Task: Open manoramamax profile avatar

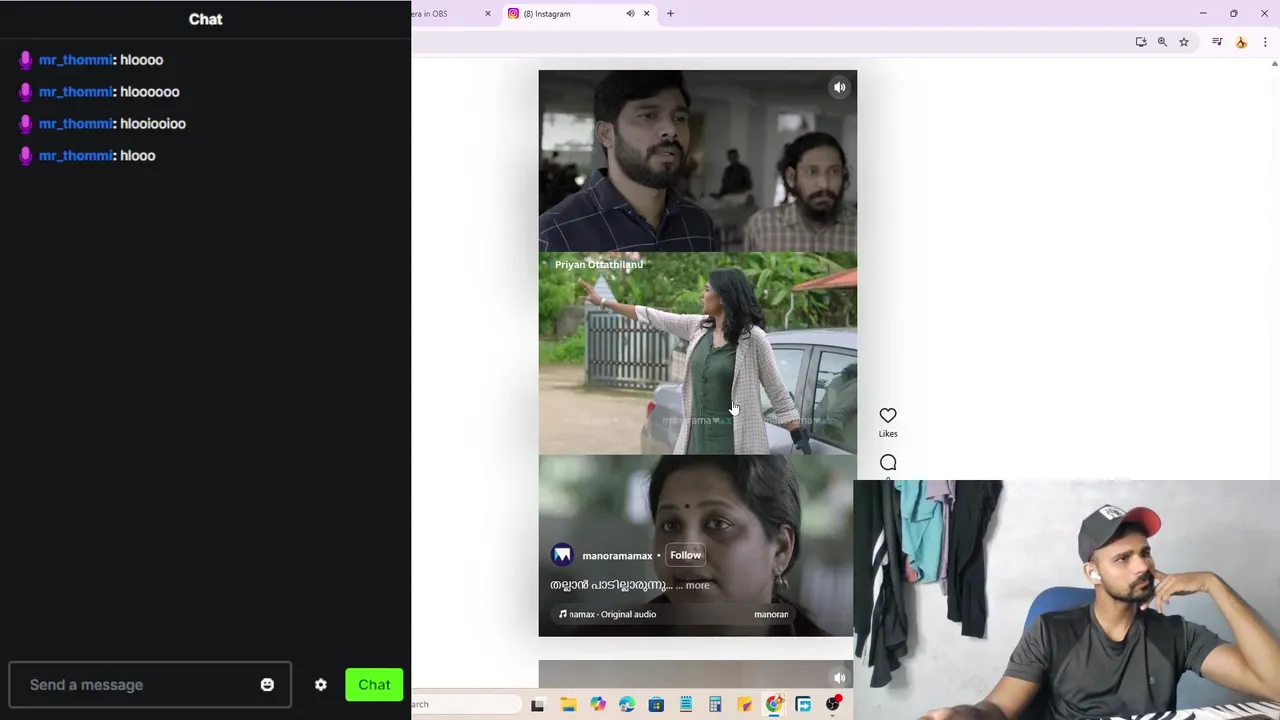Action: pyautogui.click(x=562, y=555)
